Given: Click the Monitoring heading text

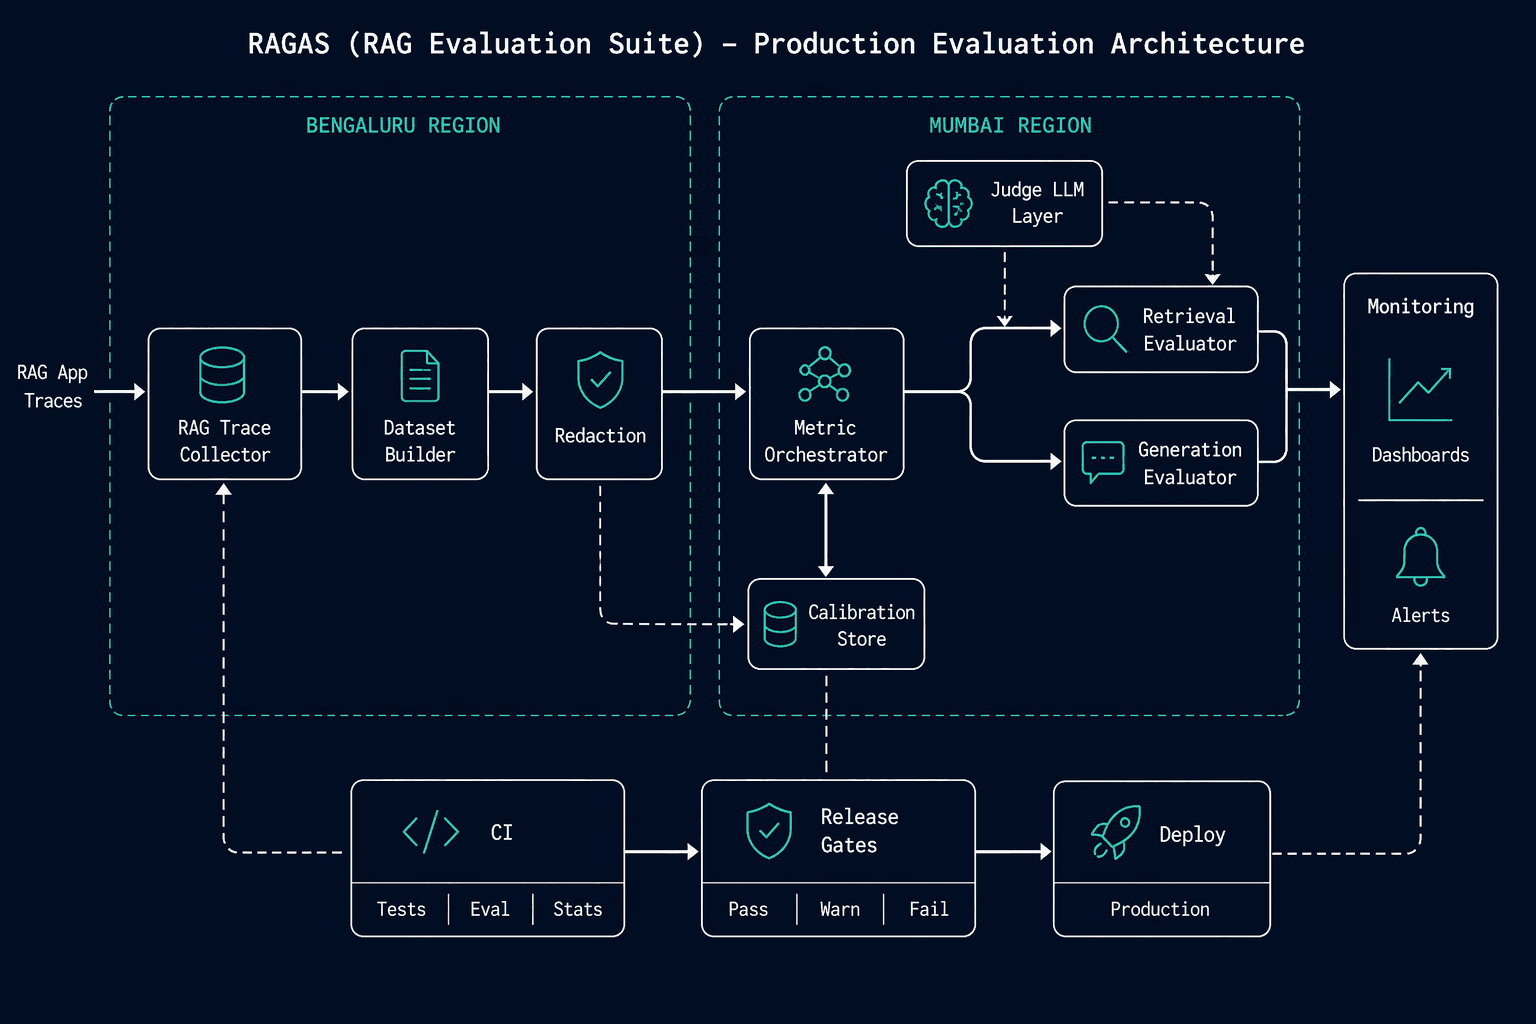Looking at the screenshot, I should coord(1420,307).
